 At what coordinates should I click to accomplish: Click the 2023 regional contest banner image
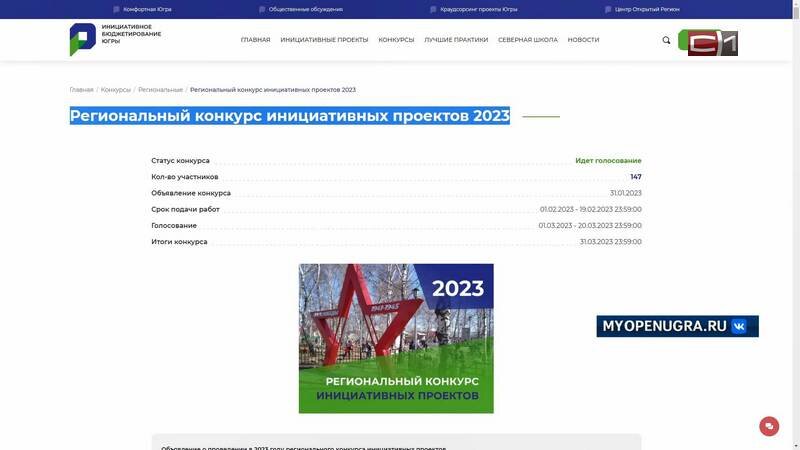(396, 338)
